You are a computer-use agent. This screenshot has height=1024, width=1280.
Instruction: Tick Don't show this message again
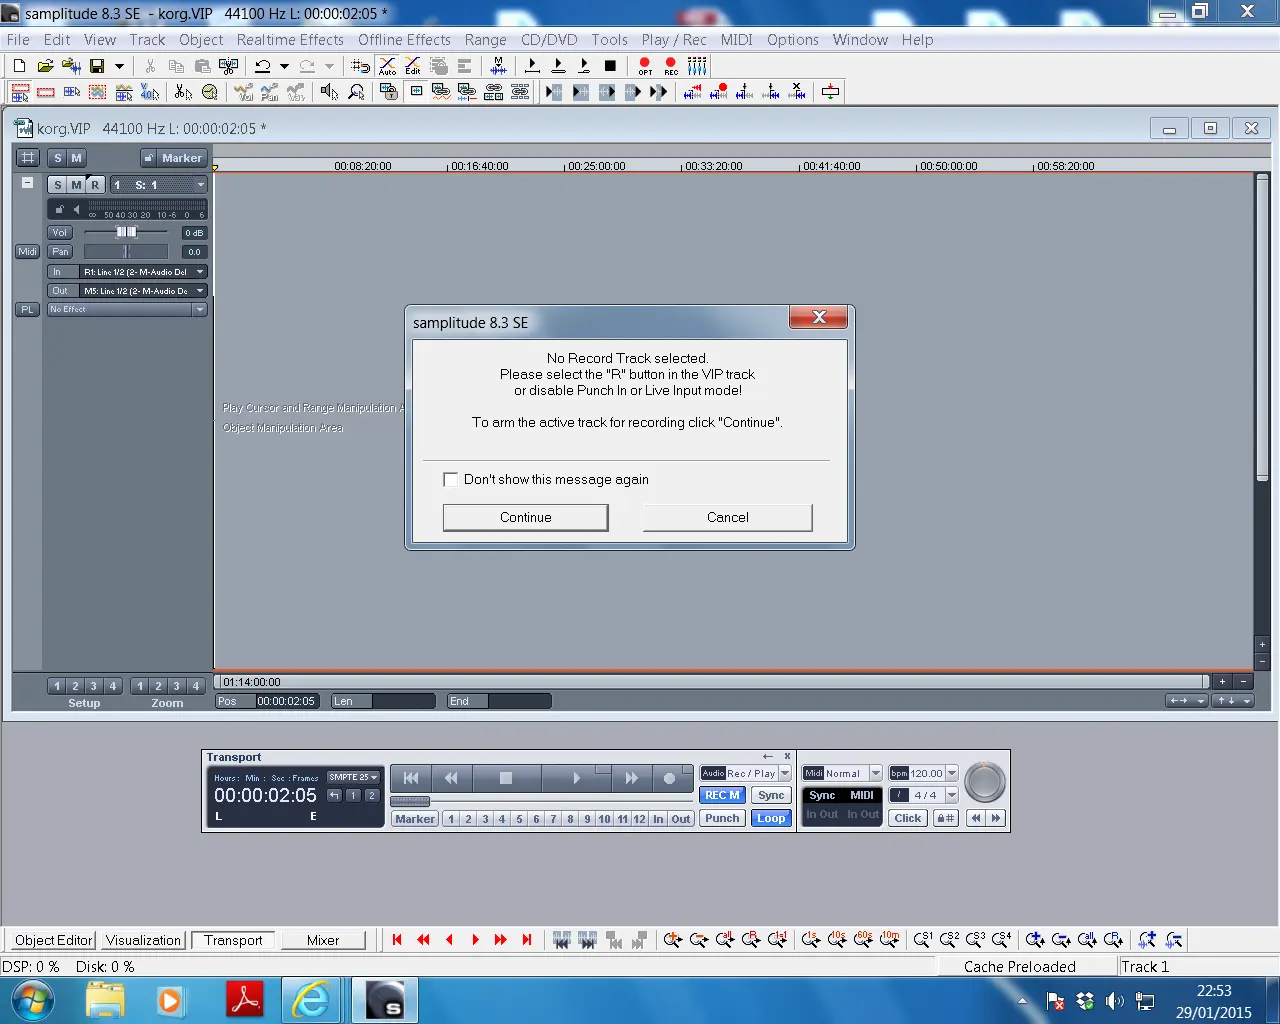click(451, 480)
